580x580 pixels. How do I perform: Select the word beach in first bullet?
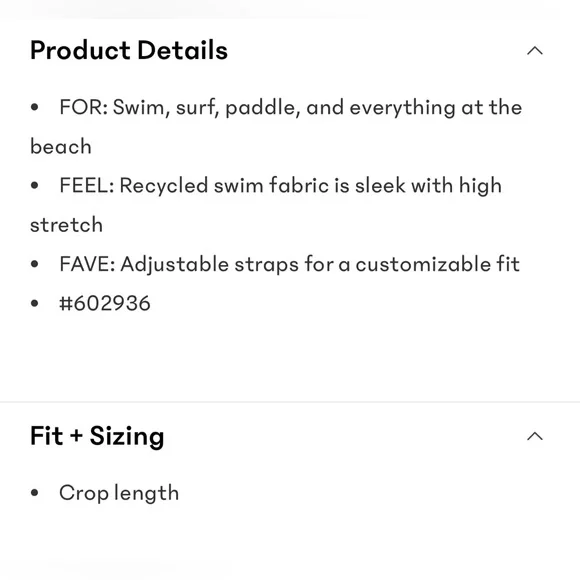61,146
